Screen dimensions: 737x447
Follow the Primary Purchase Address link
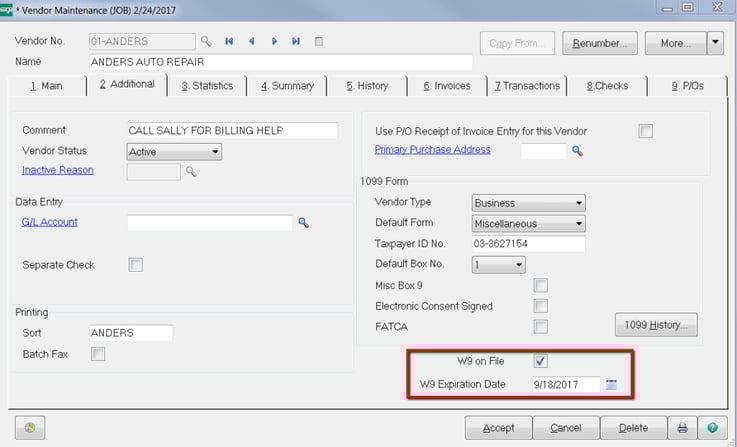tap(432, 150)
